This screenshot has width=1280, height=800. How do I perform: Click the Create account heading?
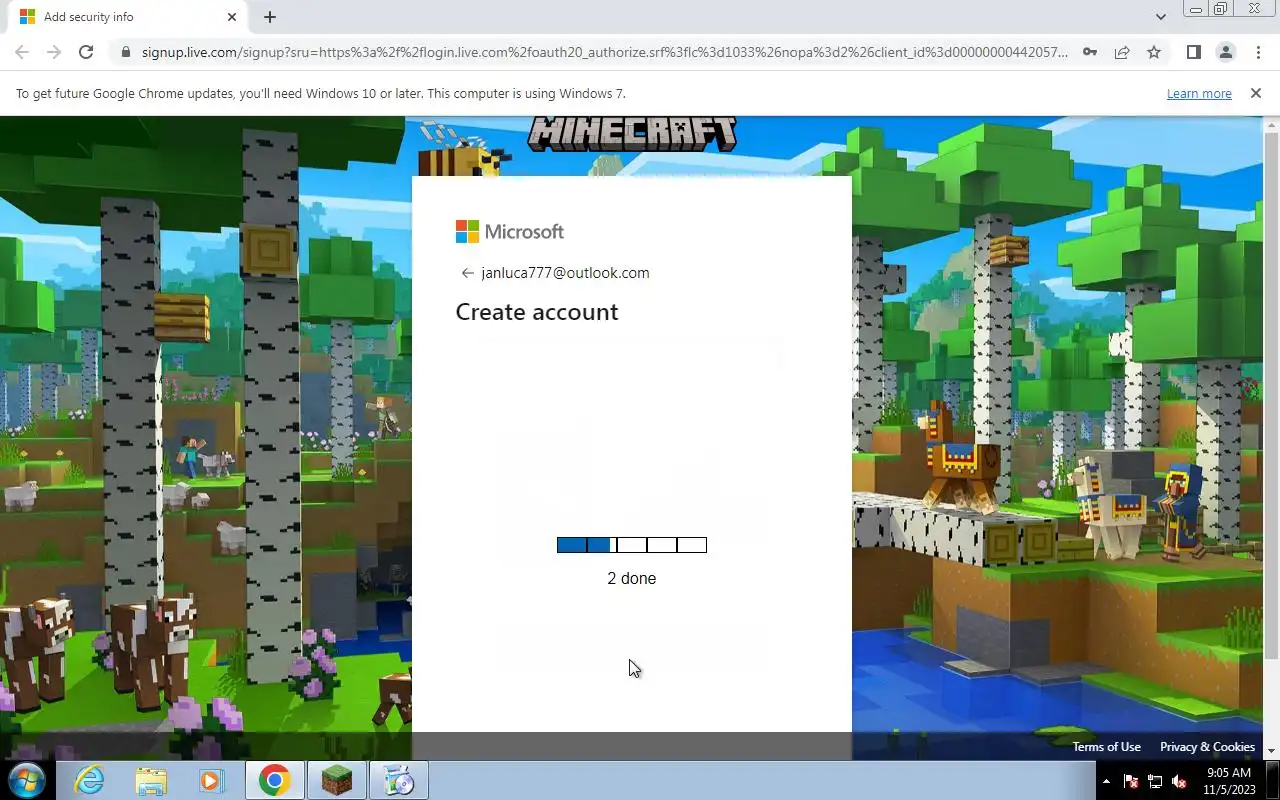pos(537,312)
